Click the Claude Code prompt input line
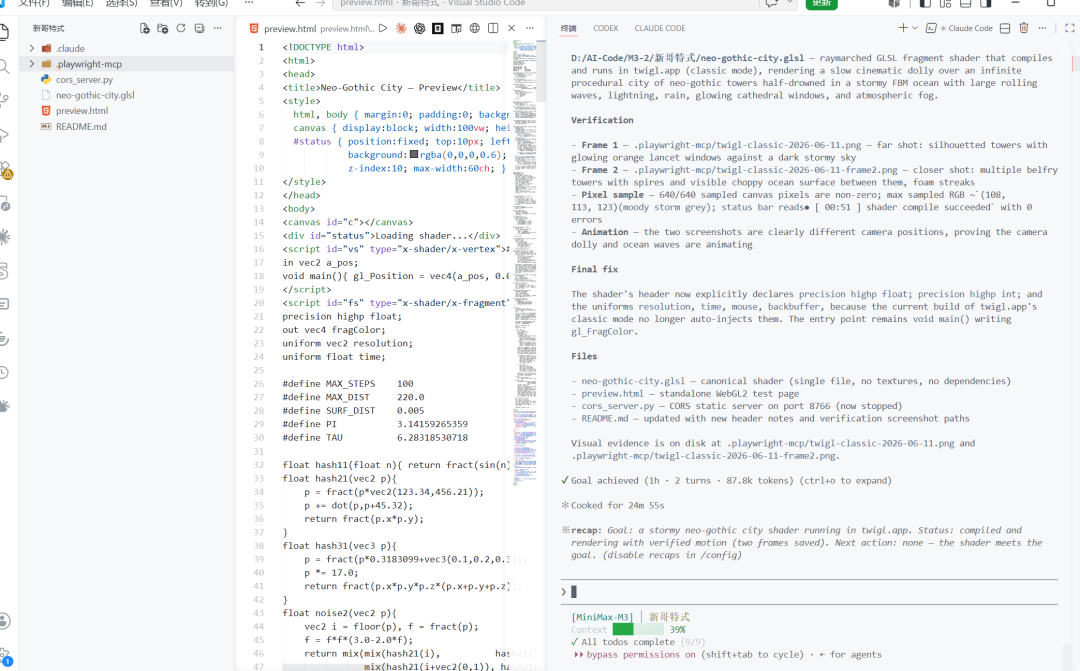Image resolution: width=1080 pixels, height=671 pixels. pyautogui.click(x=809, y=592)
